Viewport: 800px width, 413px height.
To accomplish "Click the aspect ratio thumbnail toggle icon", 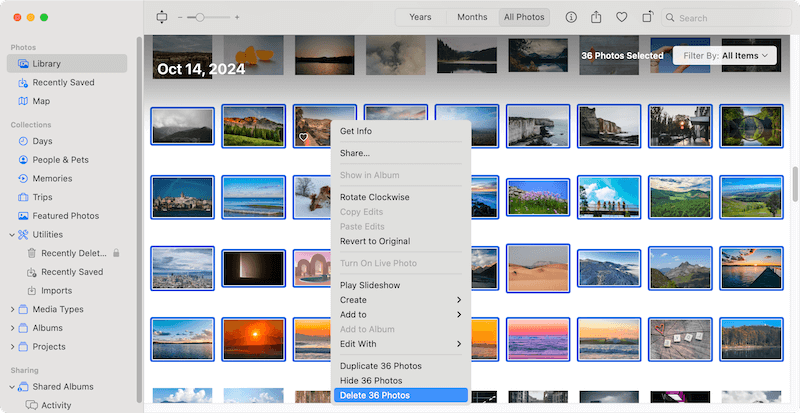I will tap(162, 17).
